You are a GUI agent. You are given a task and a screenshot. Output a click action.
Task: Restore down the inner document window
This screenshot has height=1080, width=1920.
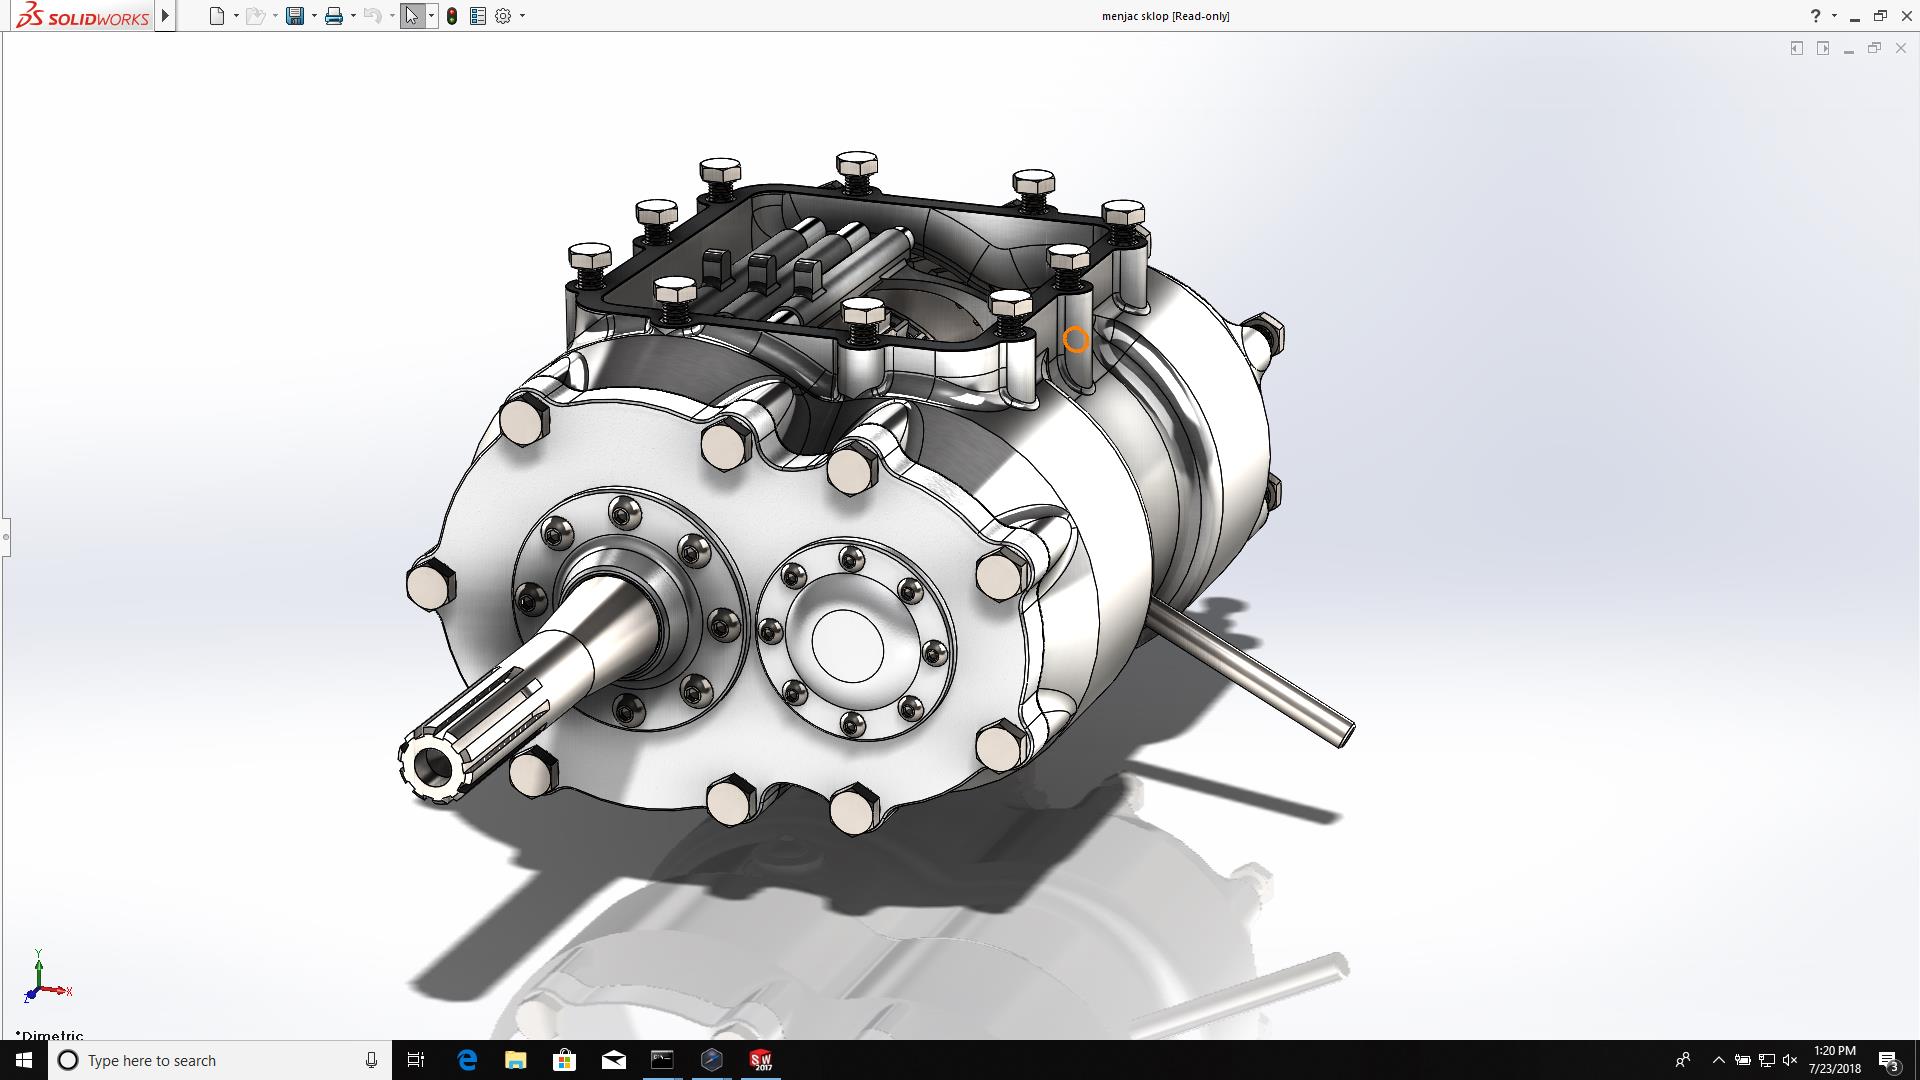1874,48
